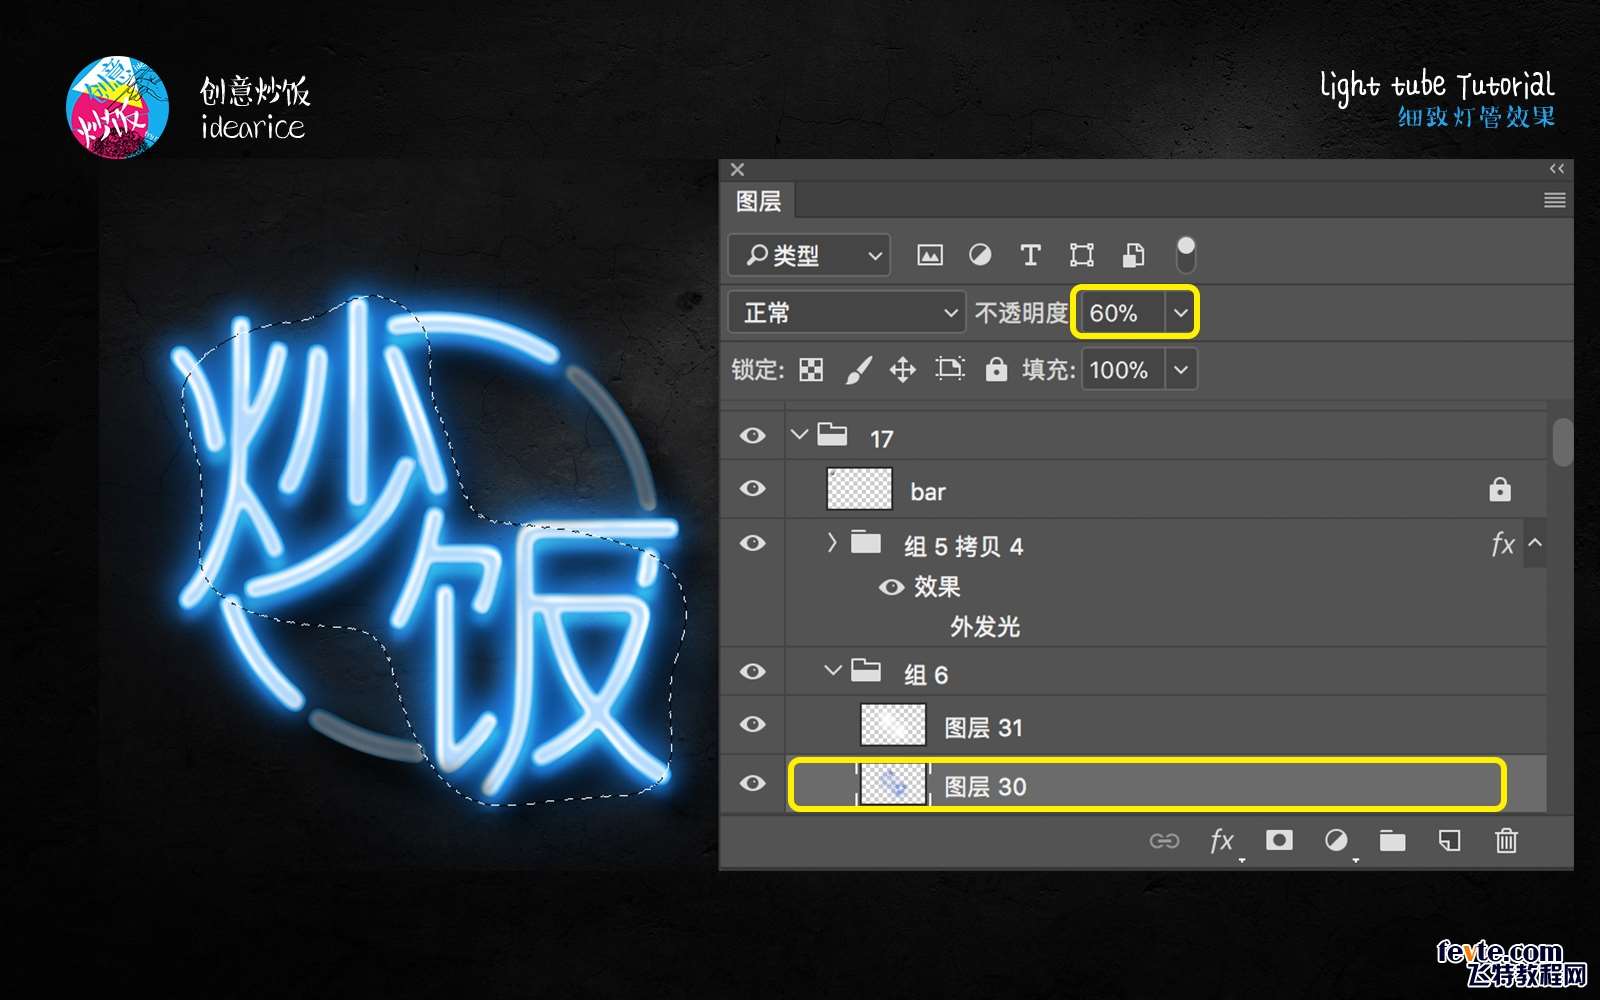Select the 外发光 outer glow effect
Screen dimensions: 1600x1000
click(985, 627)
